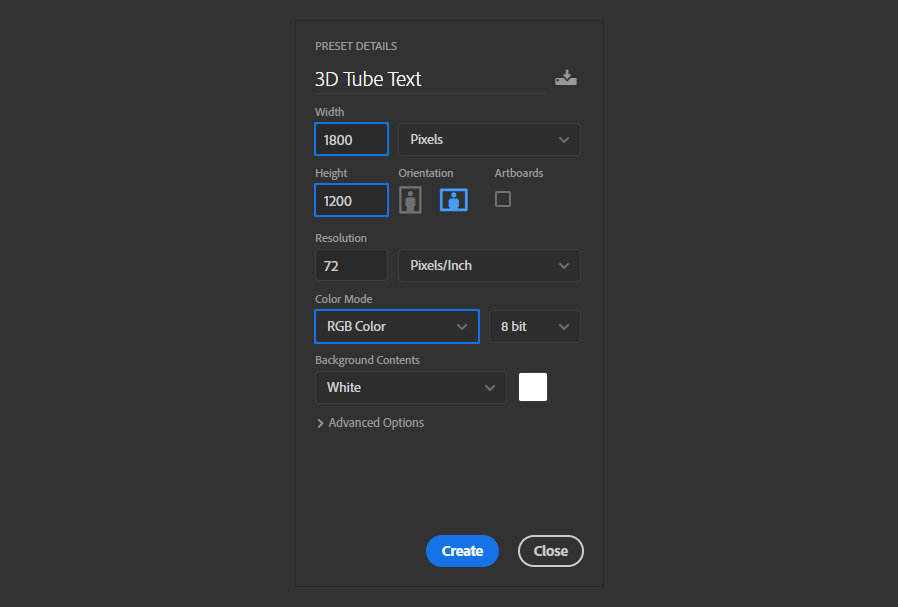The image size is (898, 607).
Task: Click the 3D Tube Text preset name field
Action: tap(431, 79)
